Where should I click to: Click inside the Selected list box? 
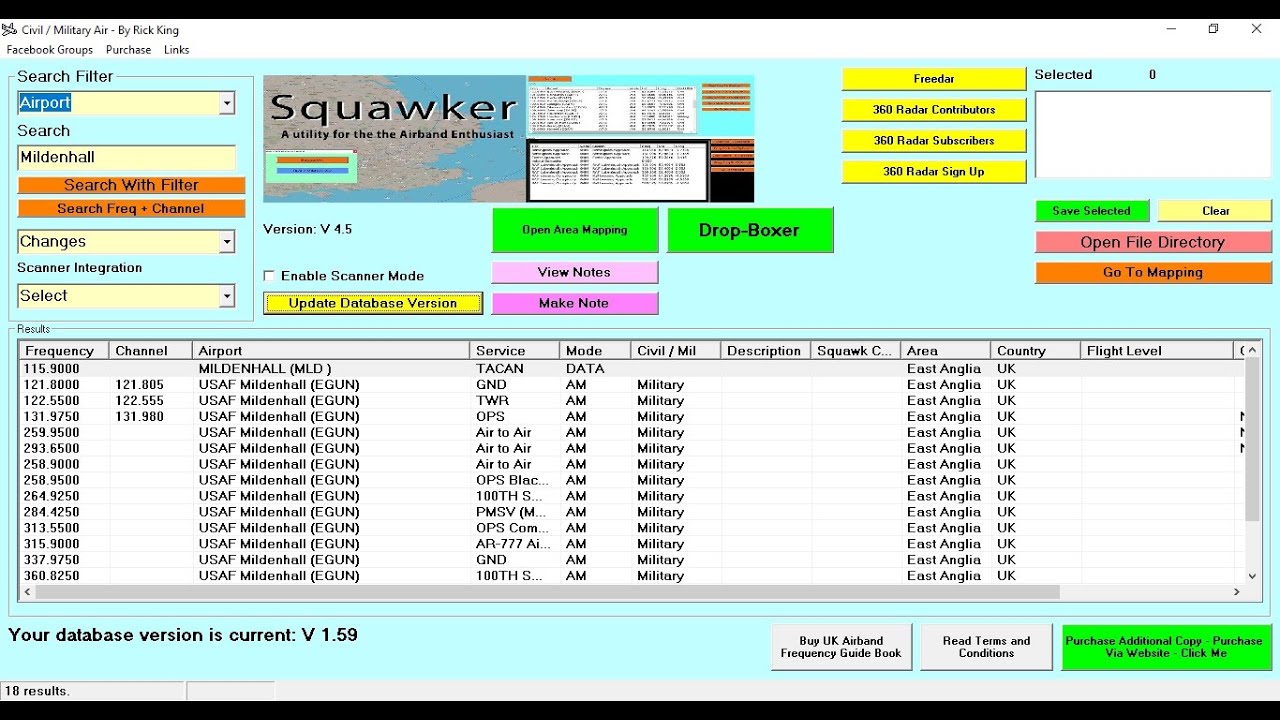[1153, 135]
